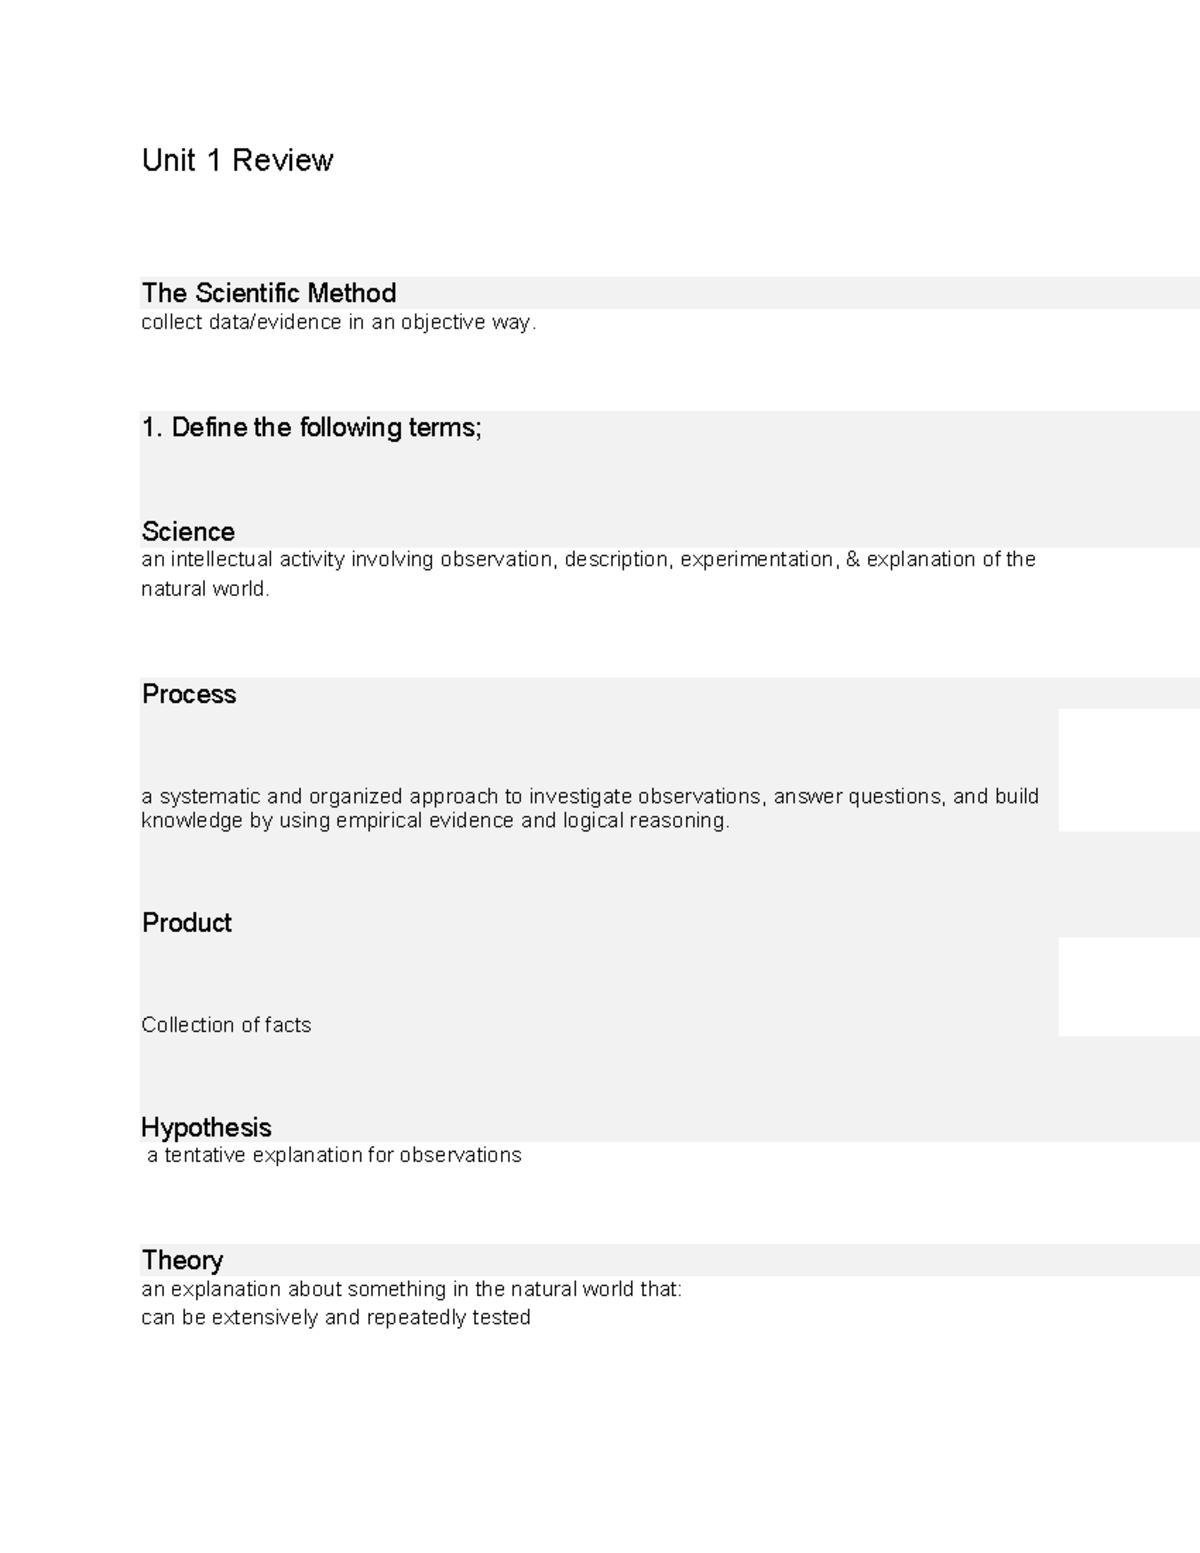Viewport: 1200px width, 1553px height.
Task: Click the line starting "knowledge by using empirical evidence"
Action: point(435,821)
